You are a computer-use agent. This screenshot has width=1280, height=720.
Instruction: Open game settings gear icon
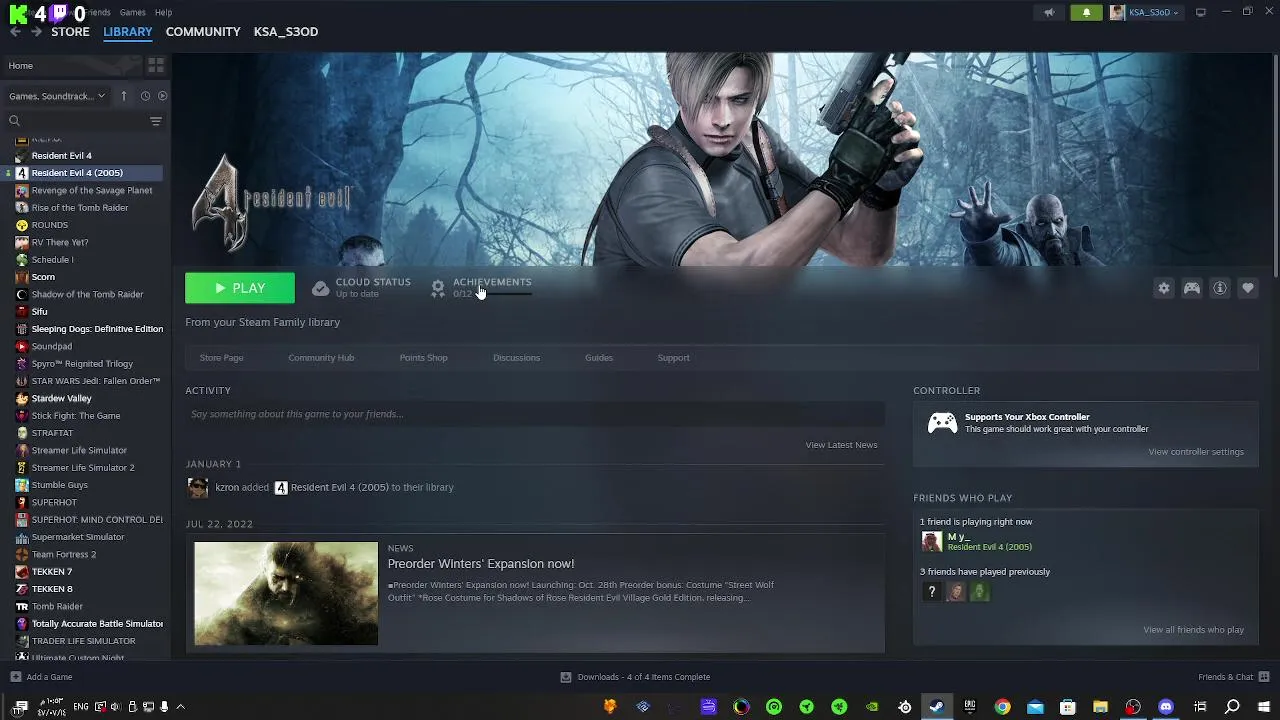tap(1164, 288)
